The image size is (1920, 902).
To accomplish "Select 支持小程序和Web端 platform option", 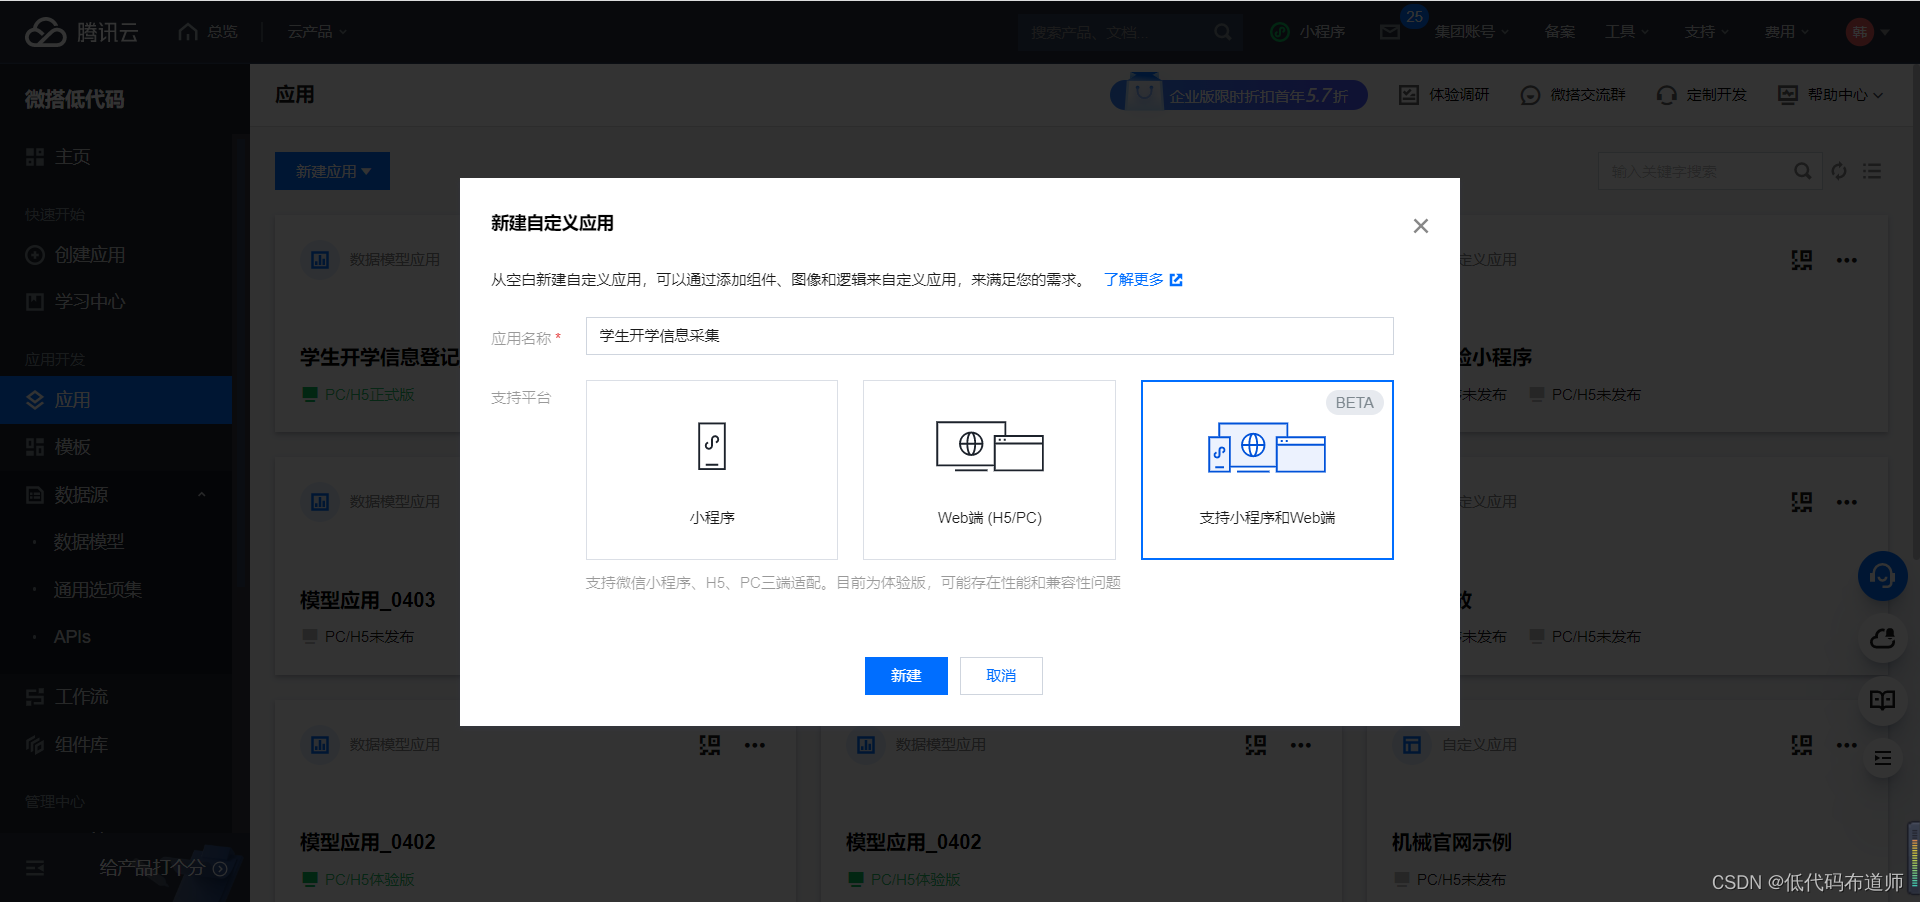I will pyautogui.click(x=1267, y=470).
